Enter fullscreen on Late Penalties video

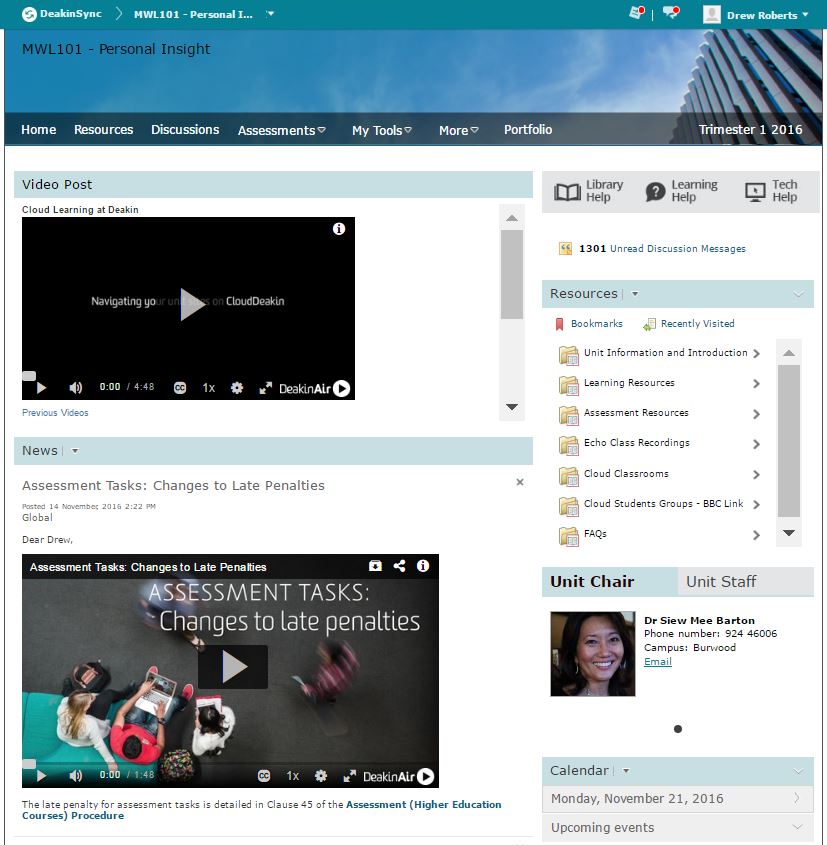click(350, 776)
